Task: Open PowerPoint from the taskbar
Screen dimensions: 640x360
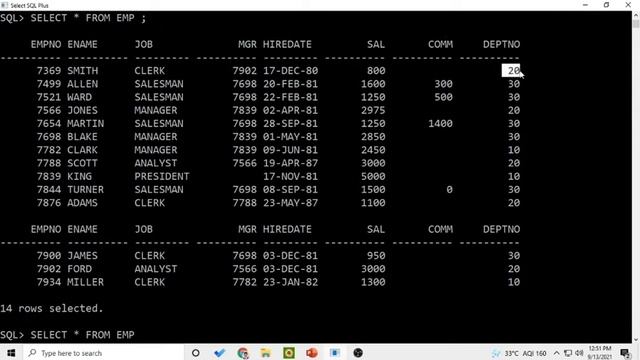Action: 312,353
